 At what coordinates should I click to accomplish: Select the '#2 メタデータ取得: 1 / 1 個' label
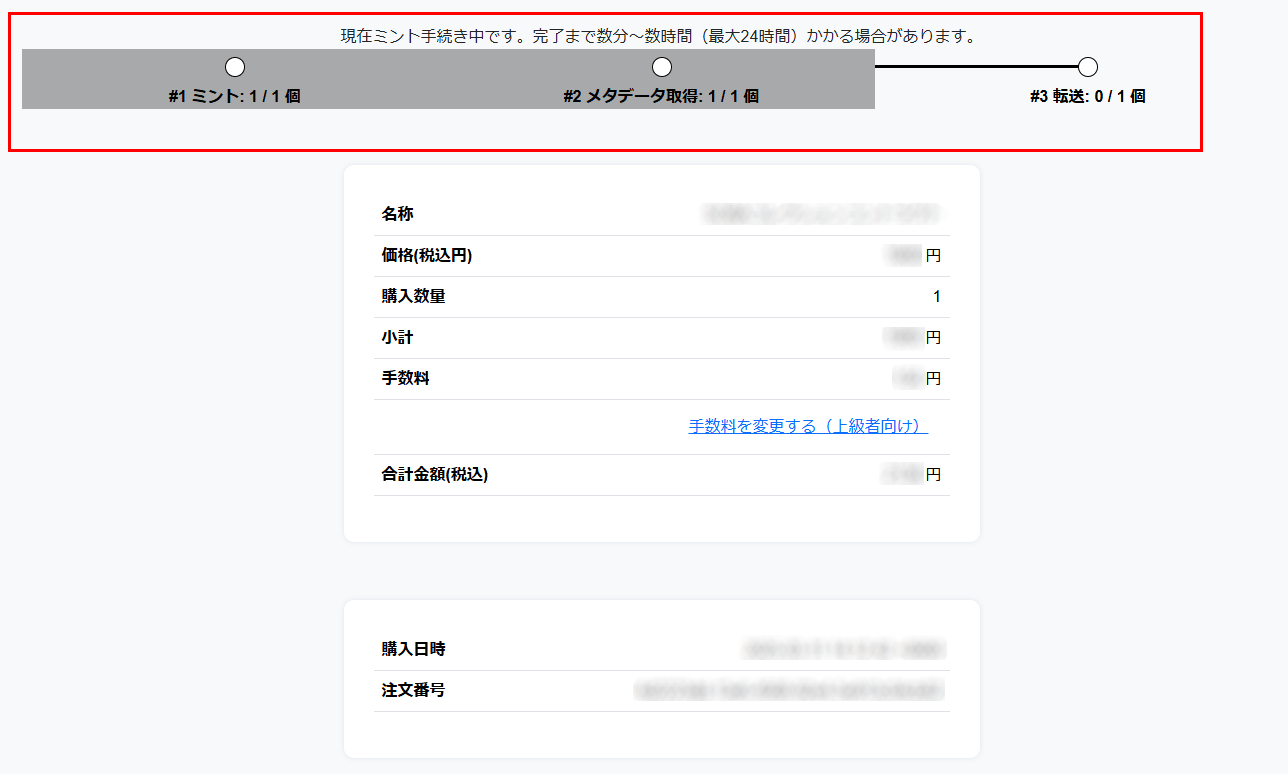tap(661, 97)
